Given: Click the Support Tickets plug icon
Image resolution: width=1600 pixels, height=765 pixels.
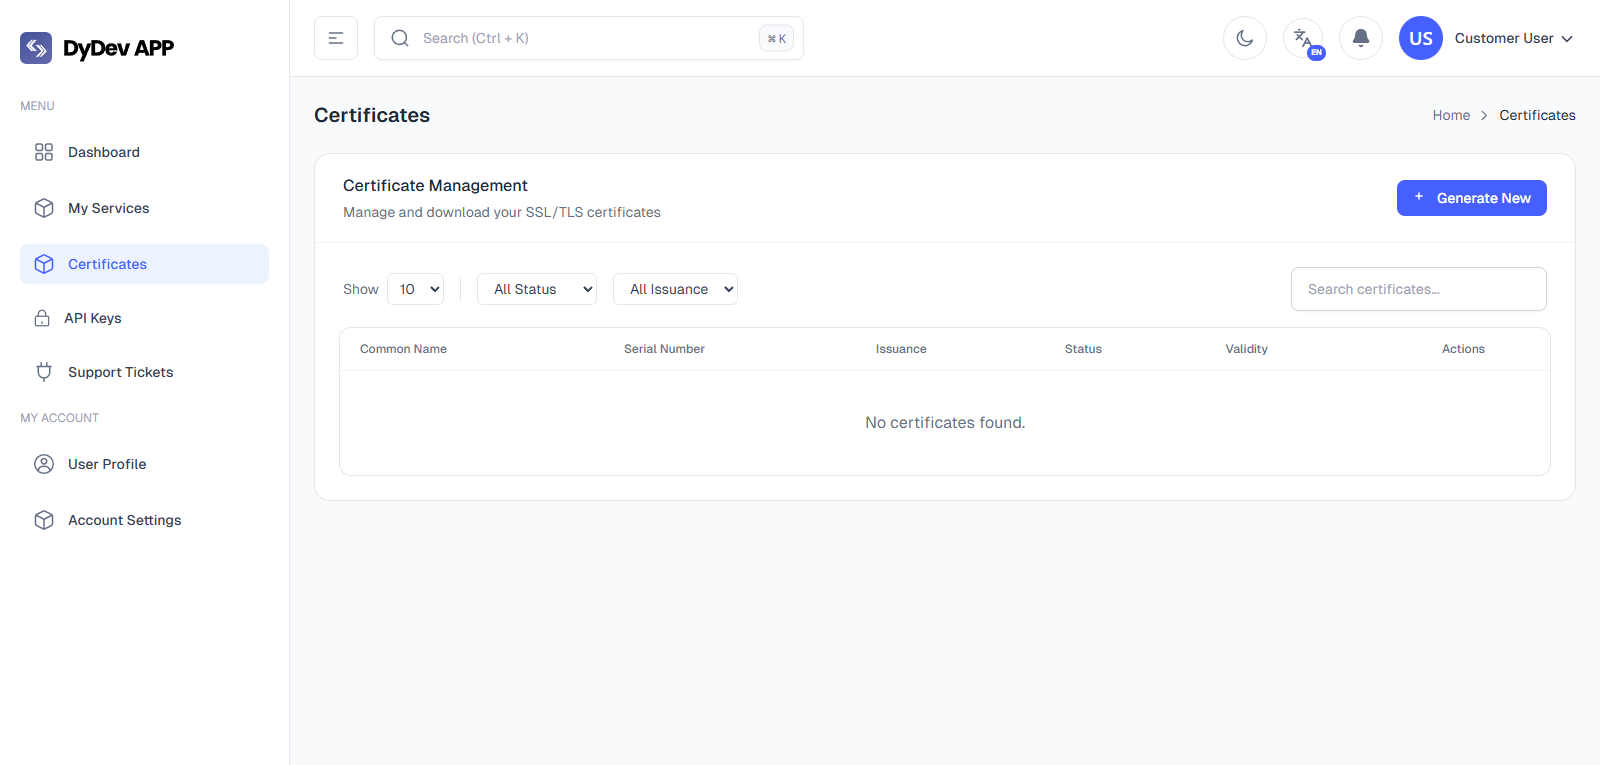Looking at the screenshot, I should coord(44,372).
